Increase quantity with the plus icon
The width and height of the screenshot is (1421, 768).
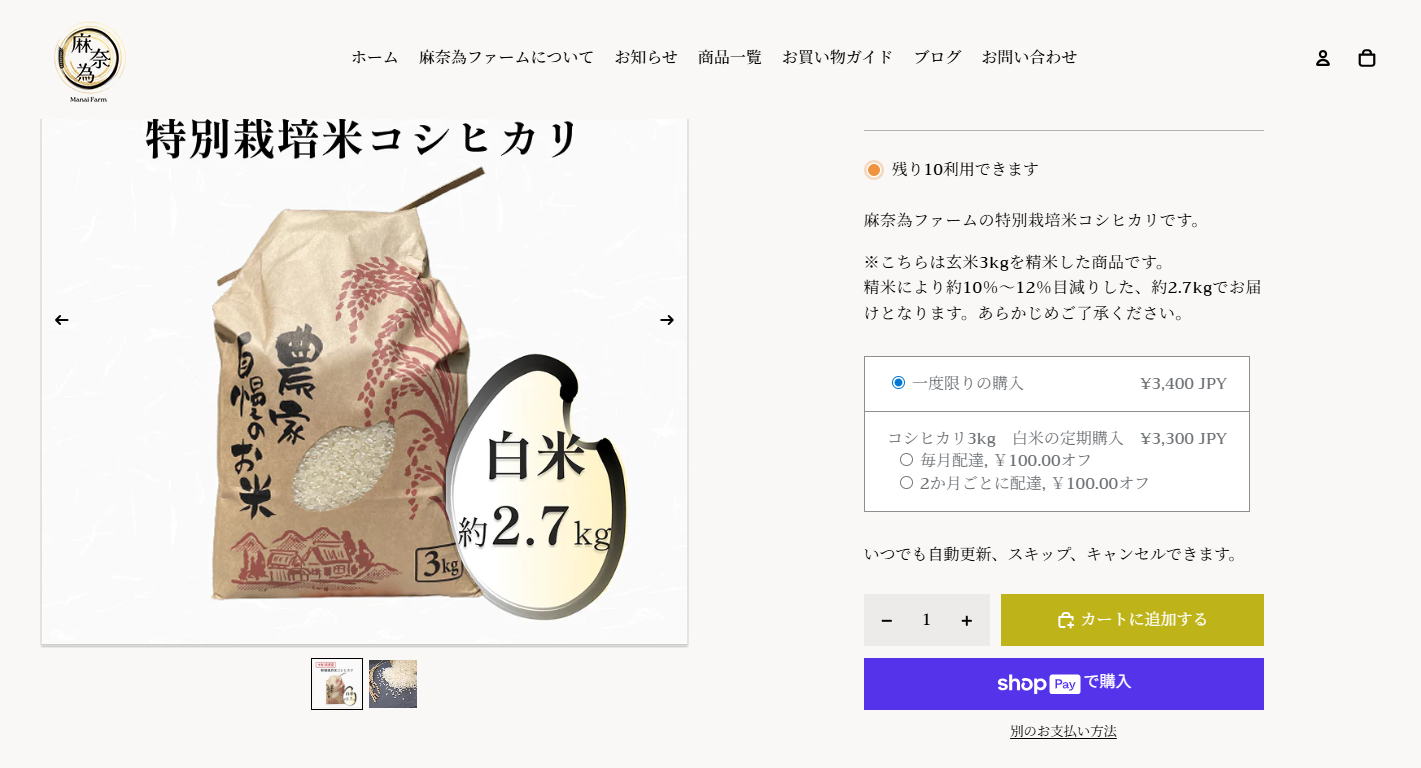click(966, 620)
